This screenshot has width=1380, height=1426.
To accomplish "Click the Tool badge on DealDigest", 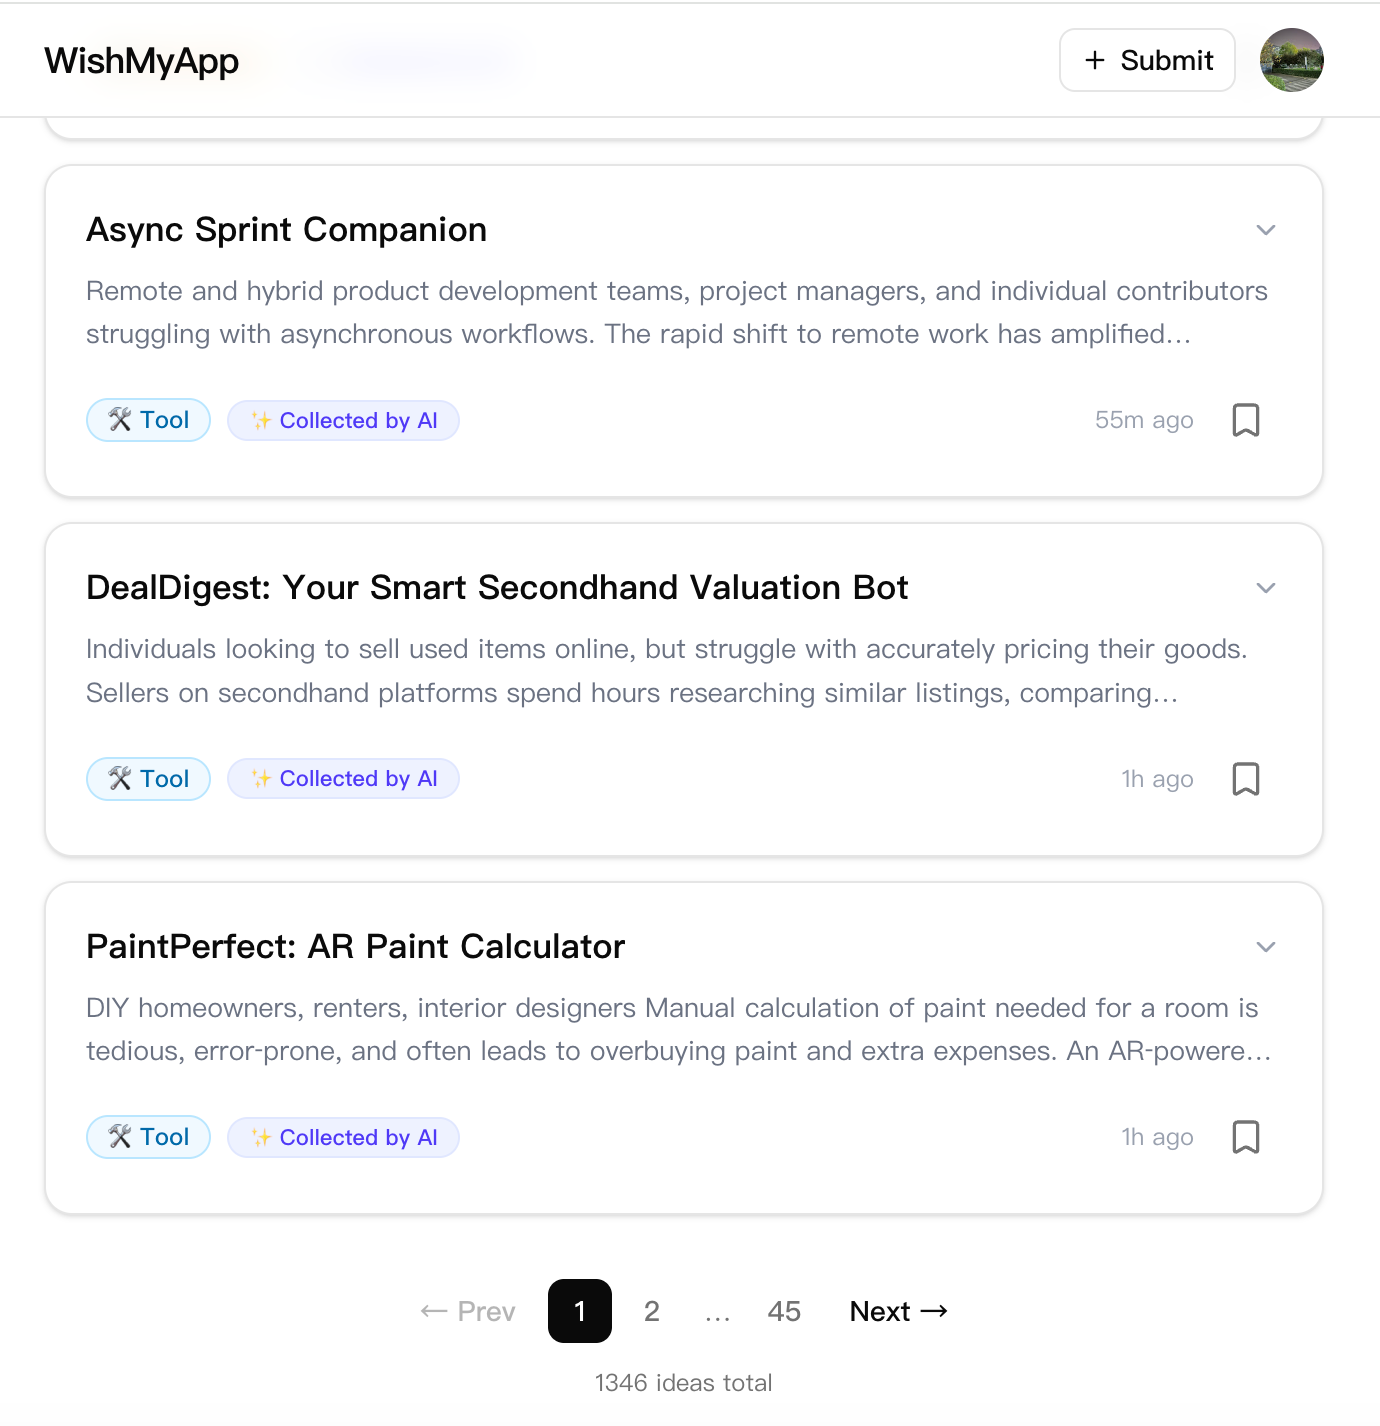I will coord(148,778).
